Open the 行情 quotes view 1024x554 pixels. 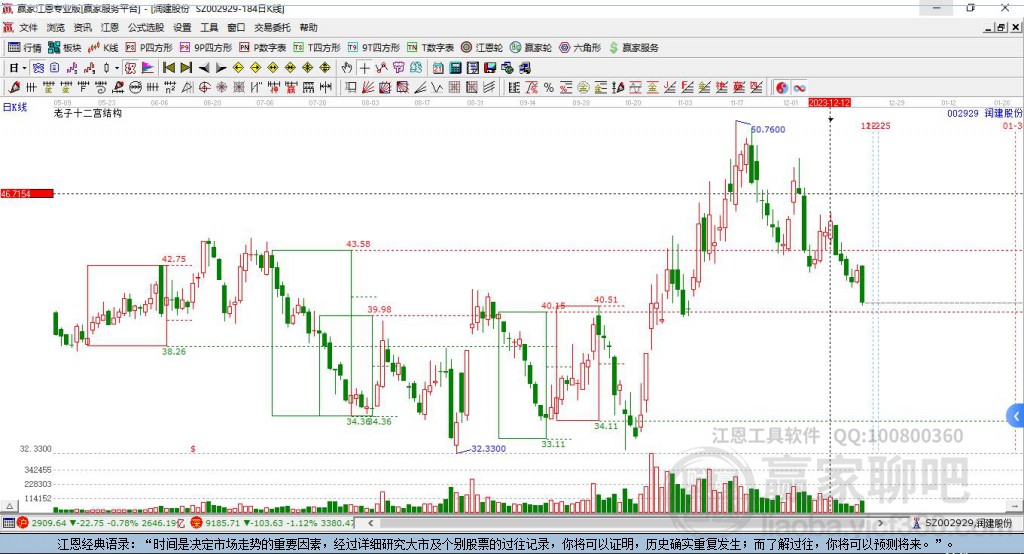coord(24,48)
